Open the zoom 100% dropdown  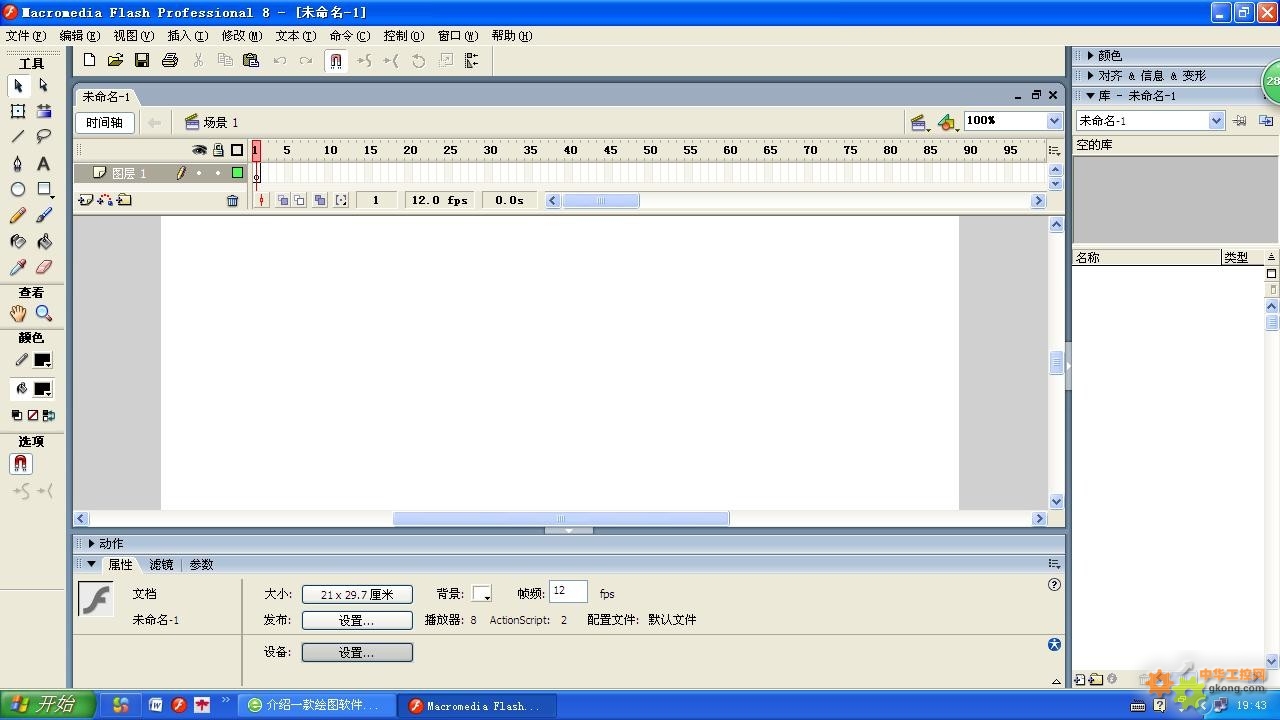[x=1054, y=121]
